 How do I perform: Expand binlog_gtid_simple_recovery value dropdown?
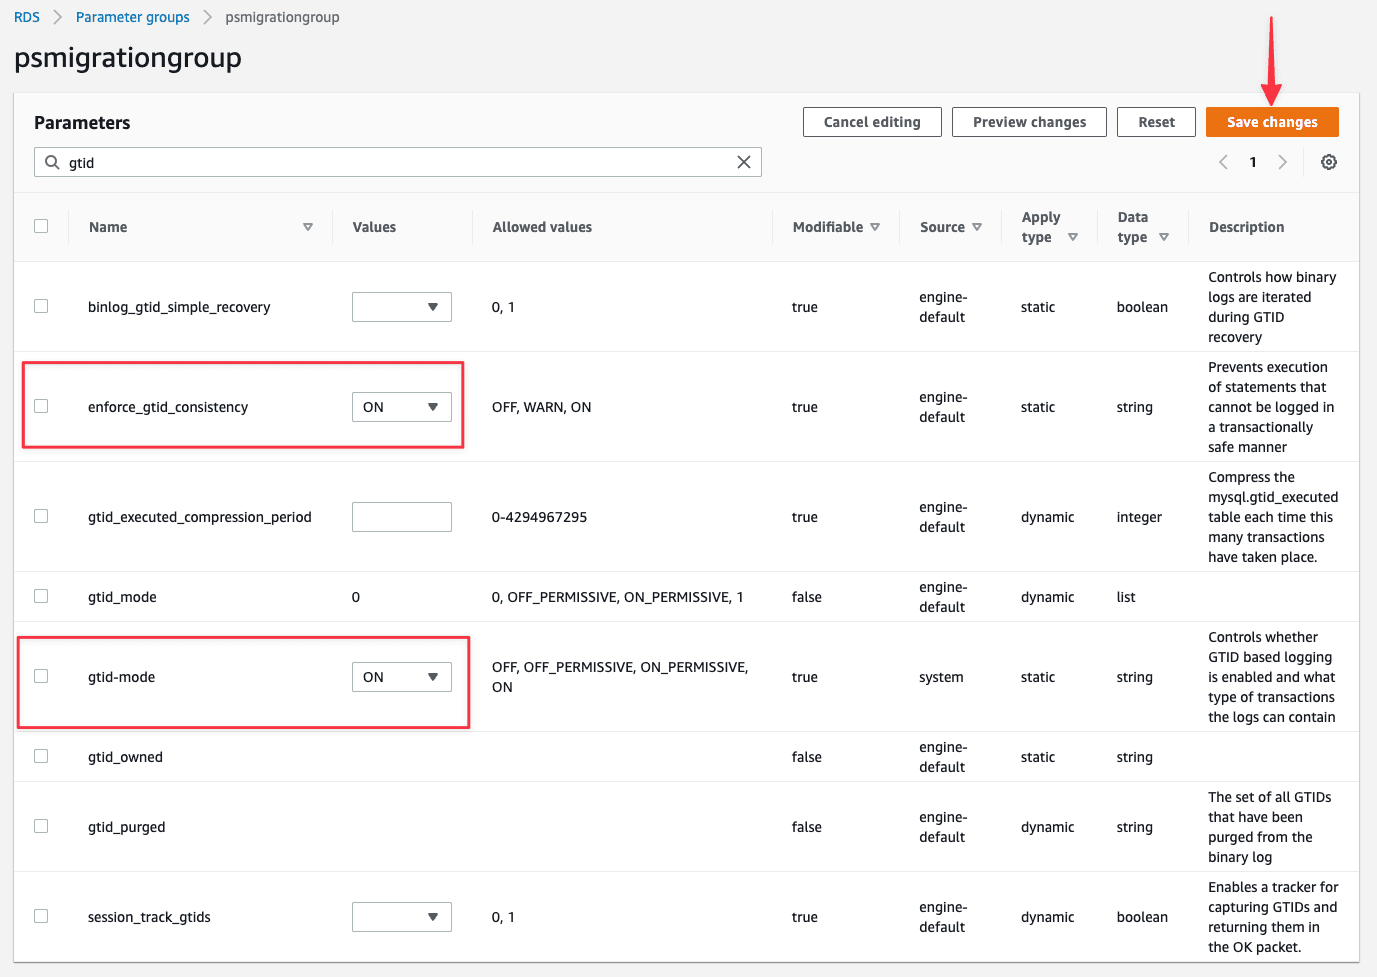coord(402,307)
